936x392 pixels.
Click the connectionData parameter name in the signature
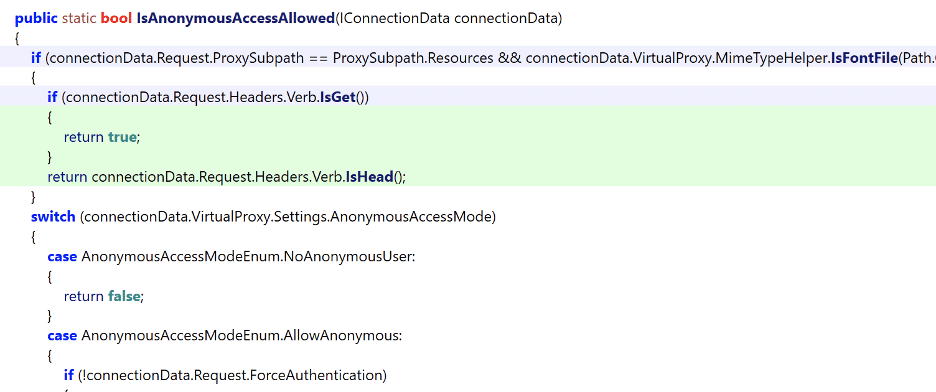coord(506,18)
